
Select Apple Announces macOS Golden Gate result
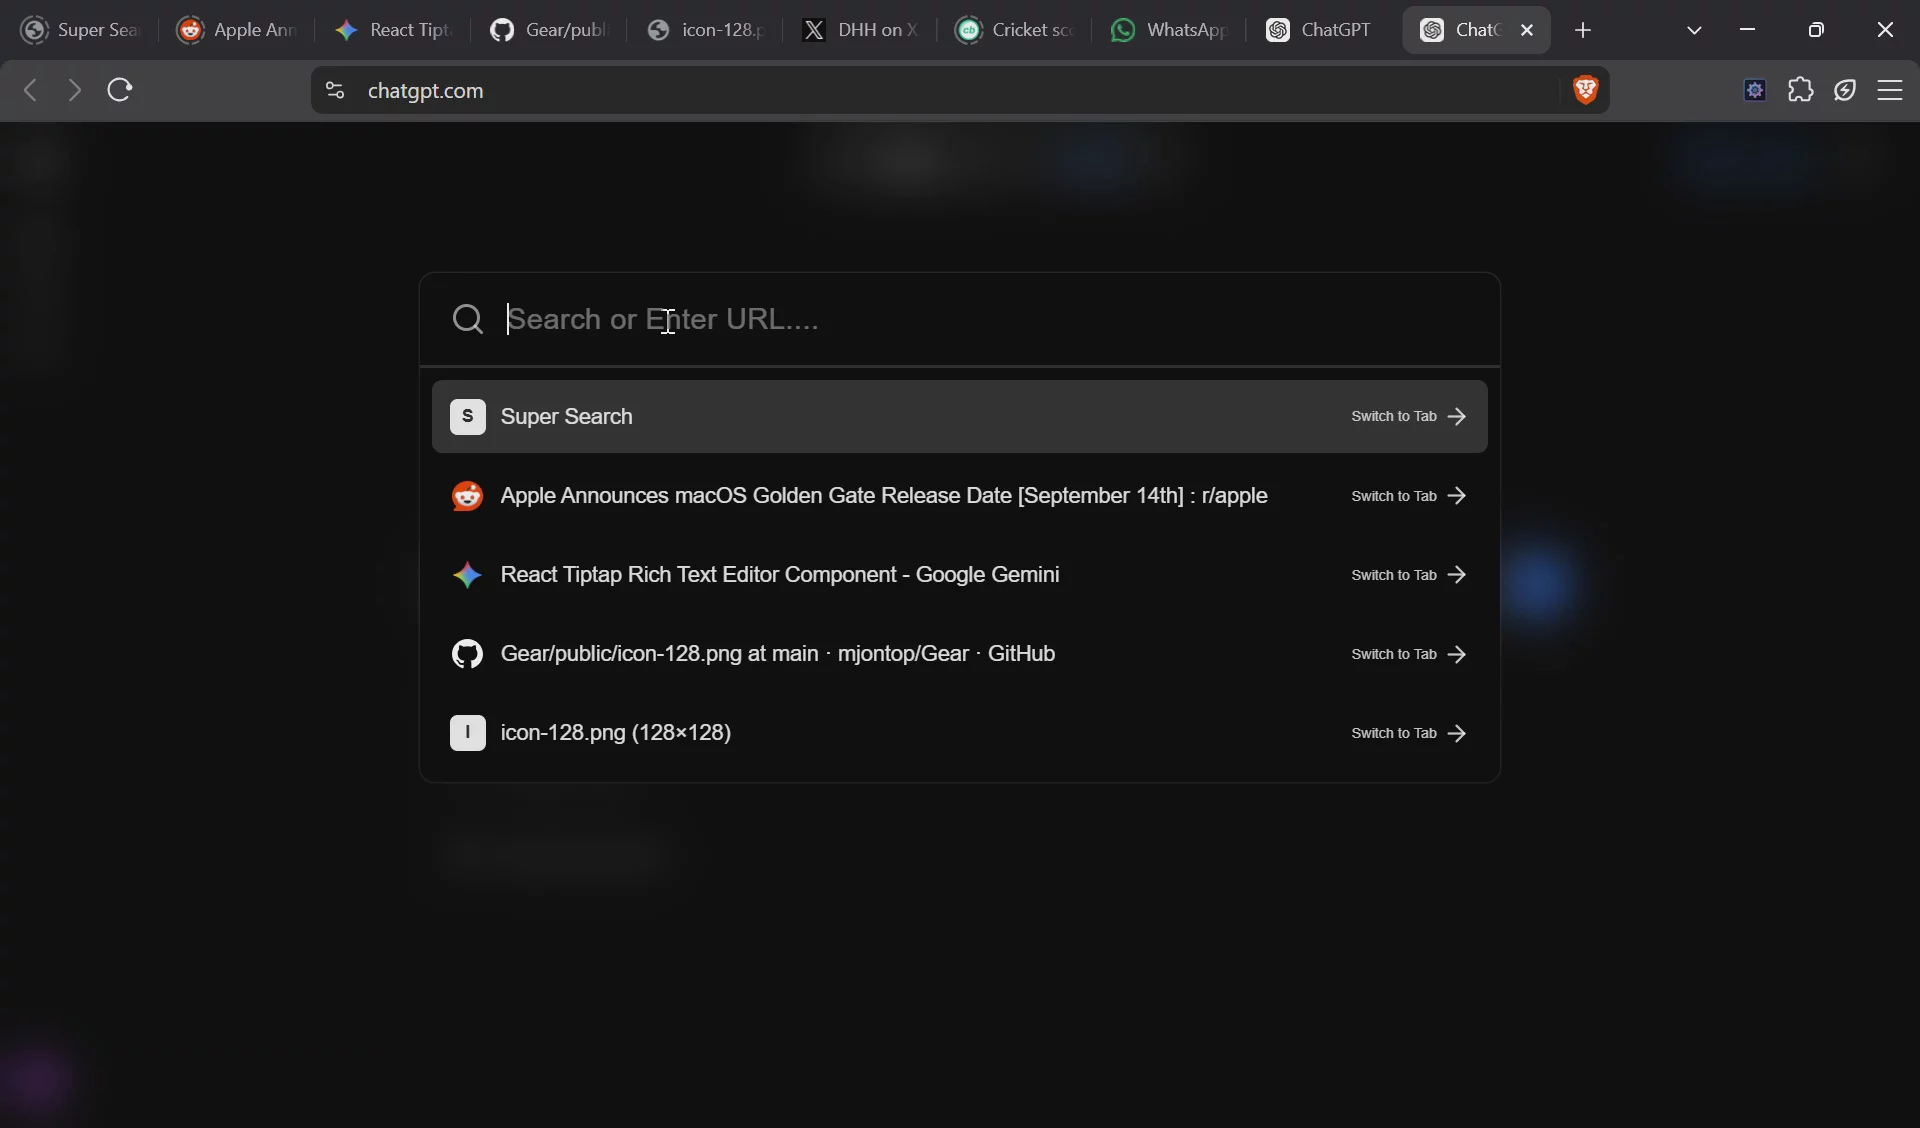pyautogui.click(x=884, y=496)
